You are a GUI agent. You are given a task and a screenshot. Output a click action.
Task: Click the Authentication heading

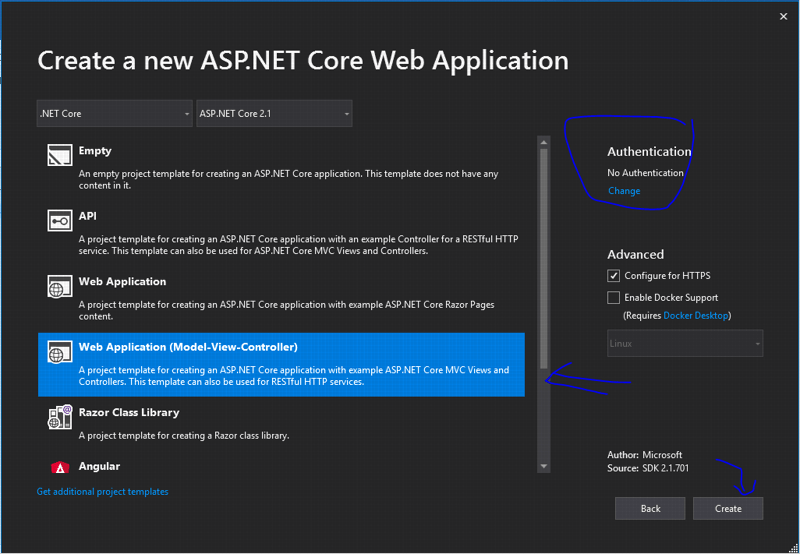point(649,152)
